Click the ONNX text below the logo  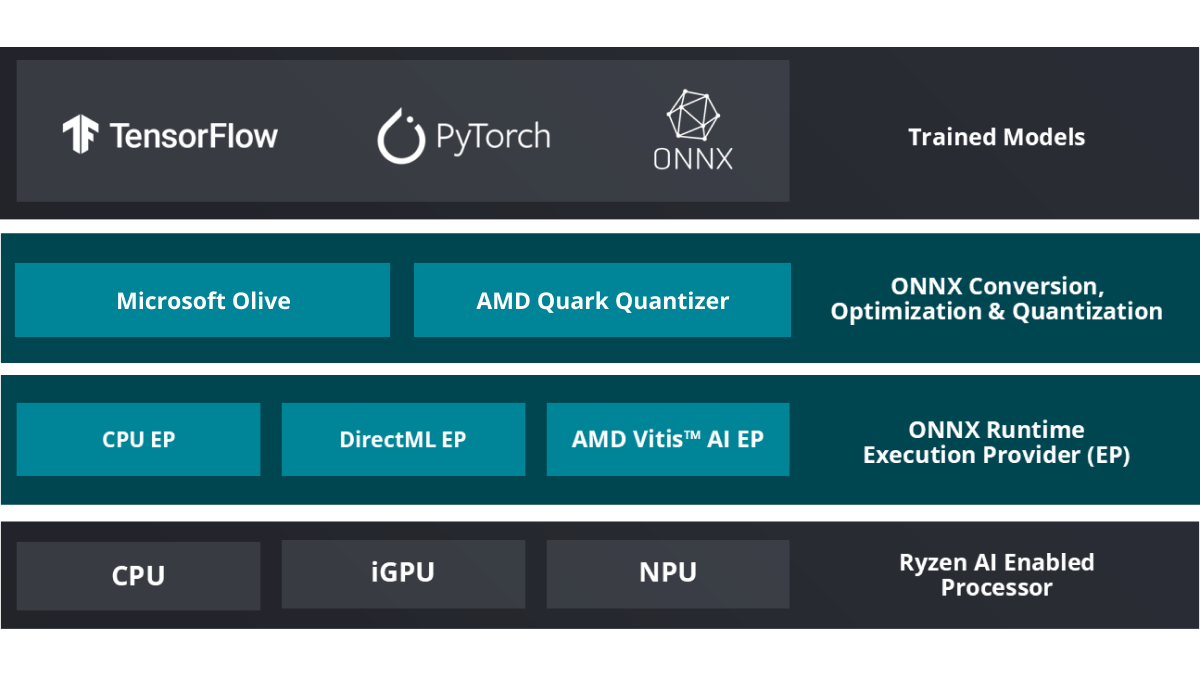coord(692,158)
